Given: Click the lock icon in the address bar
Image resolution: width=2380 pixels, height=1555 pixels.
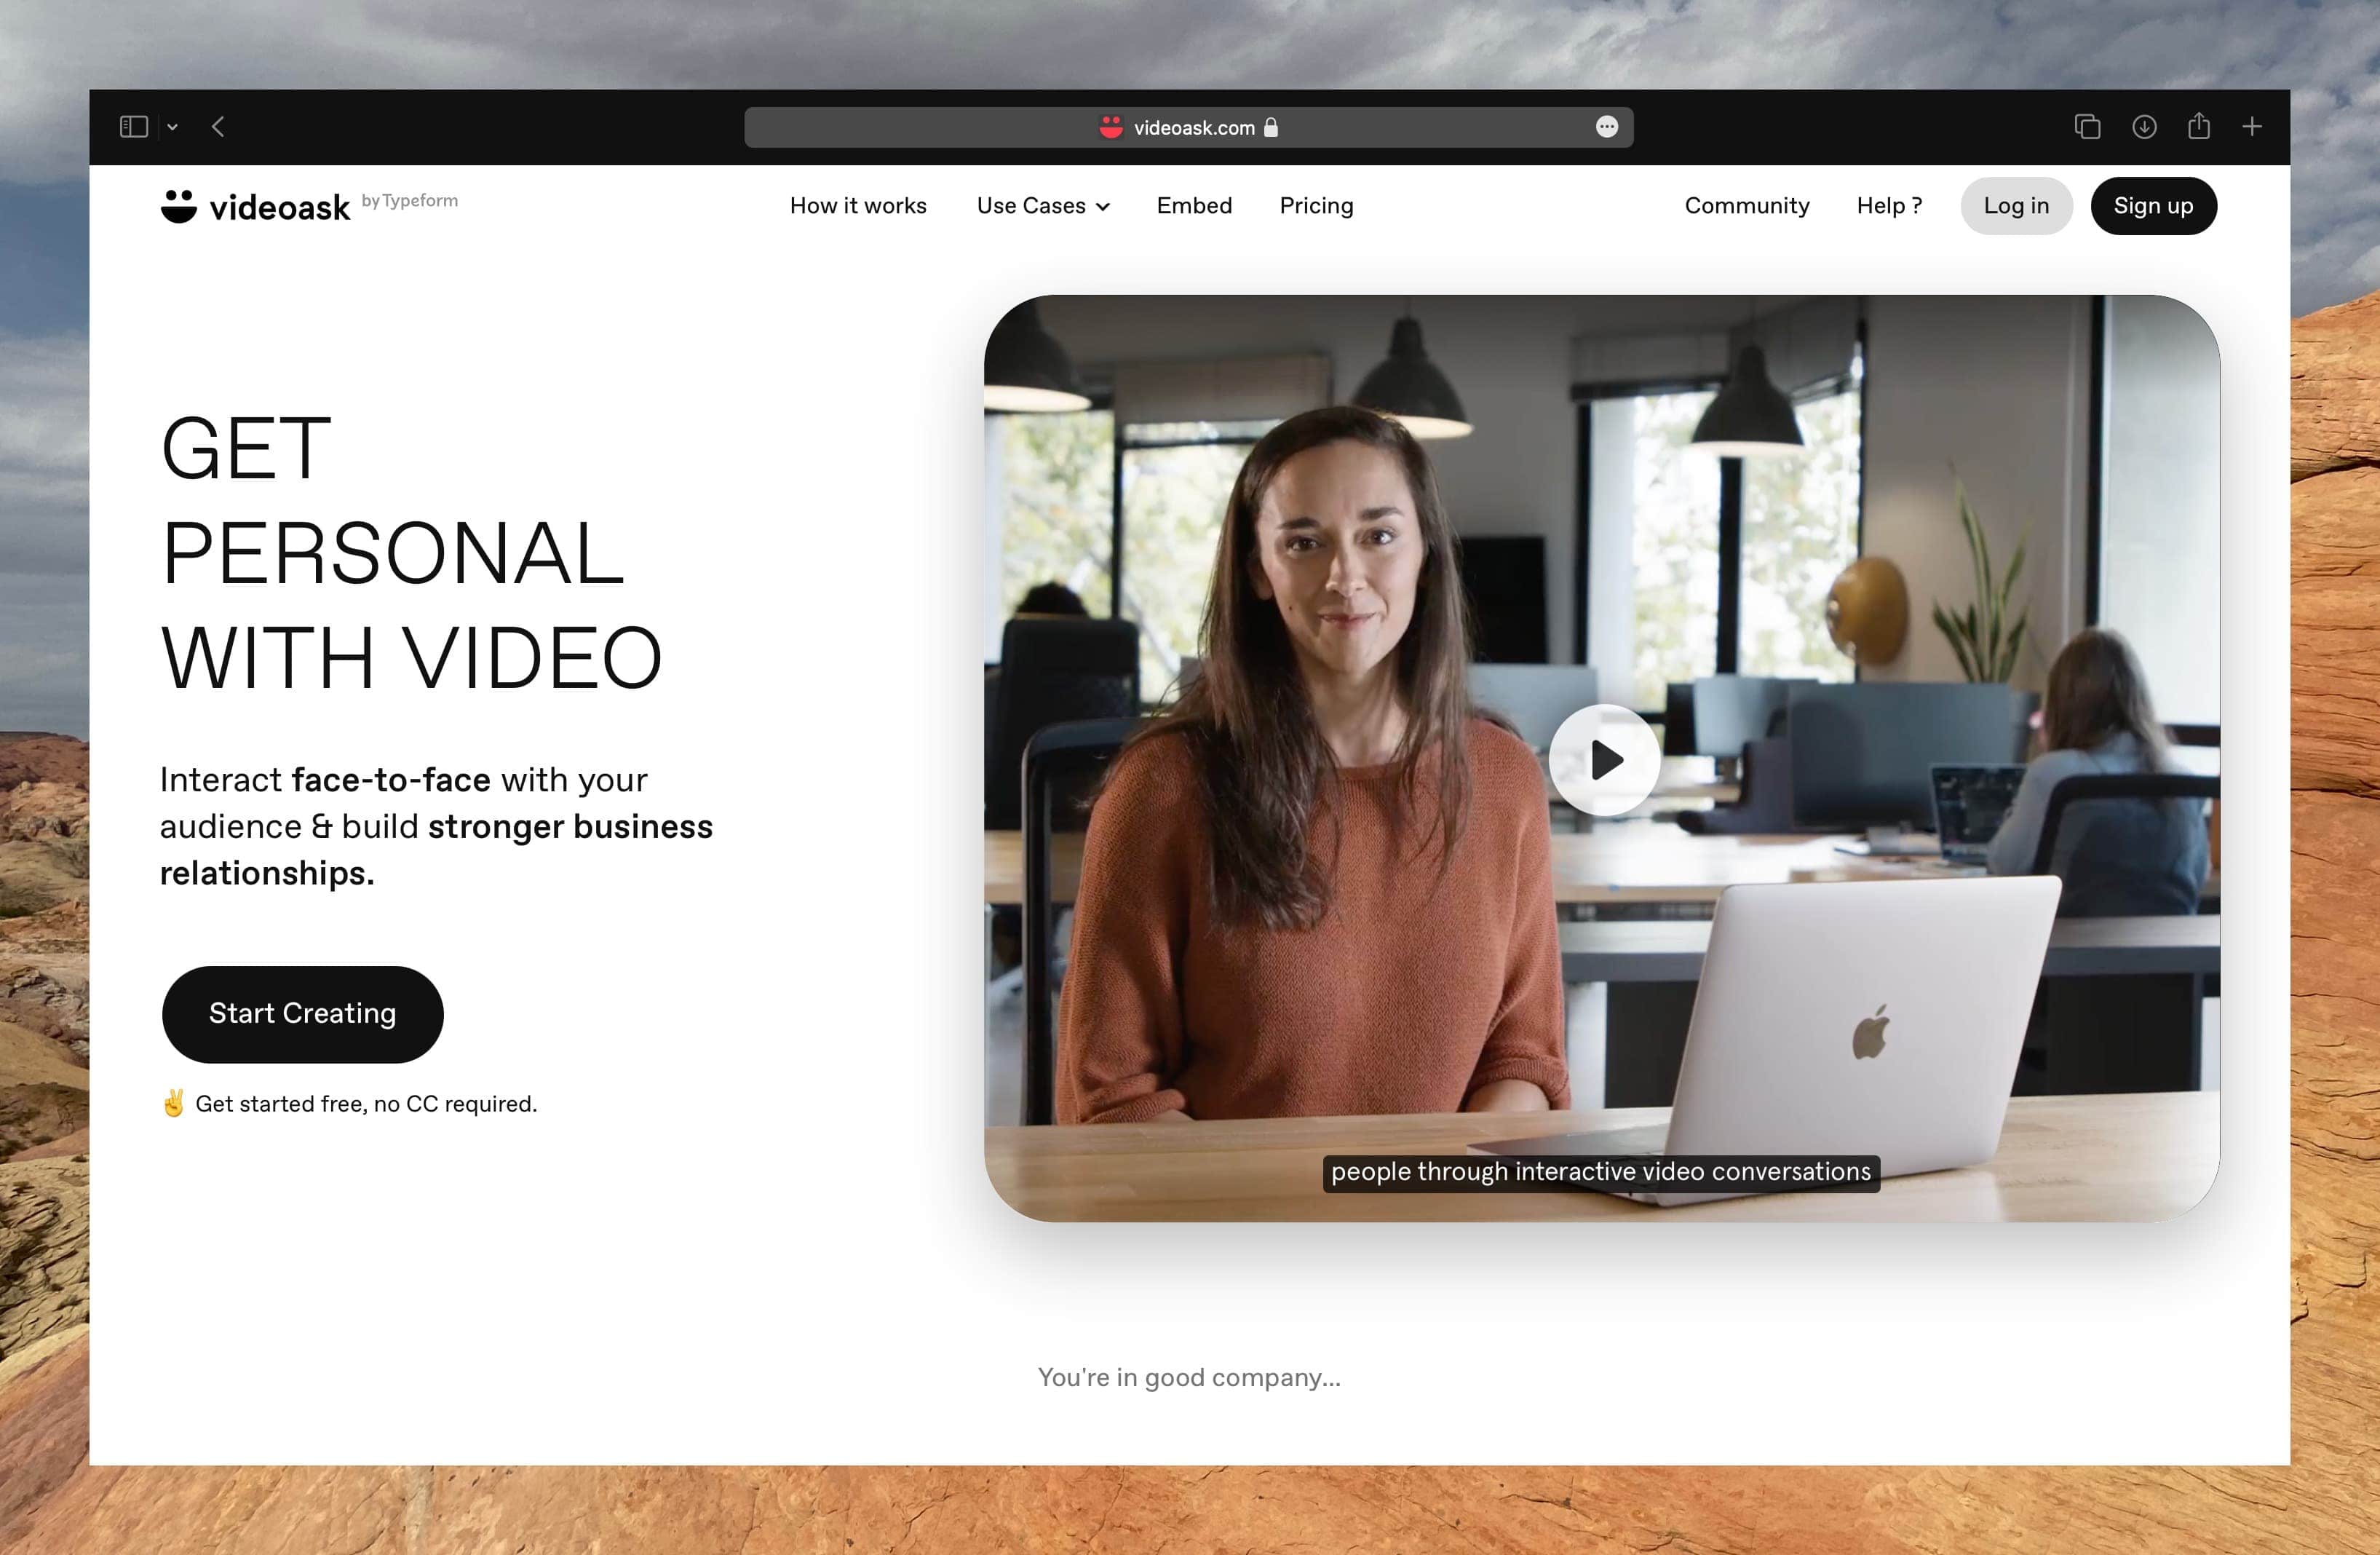Looking at the screenshot, I should (x=1272, y=127).
